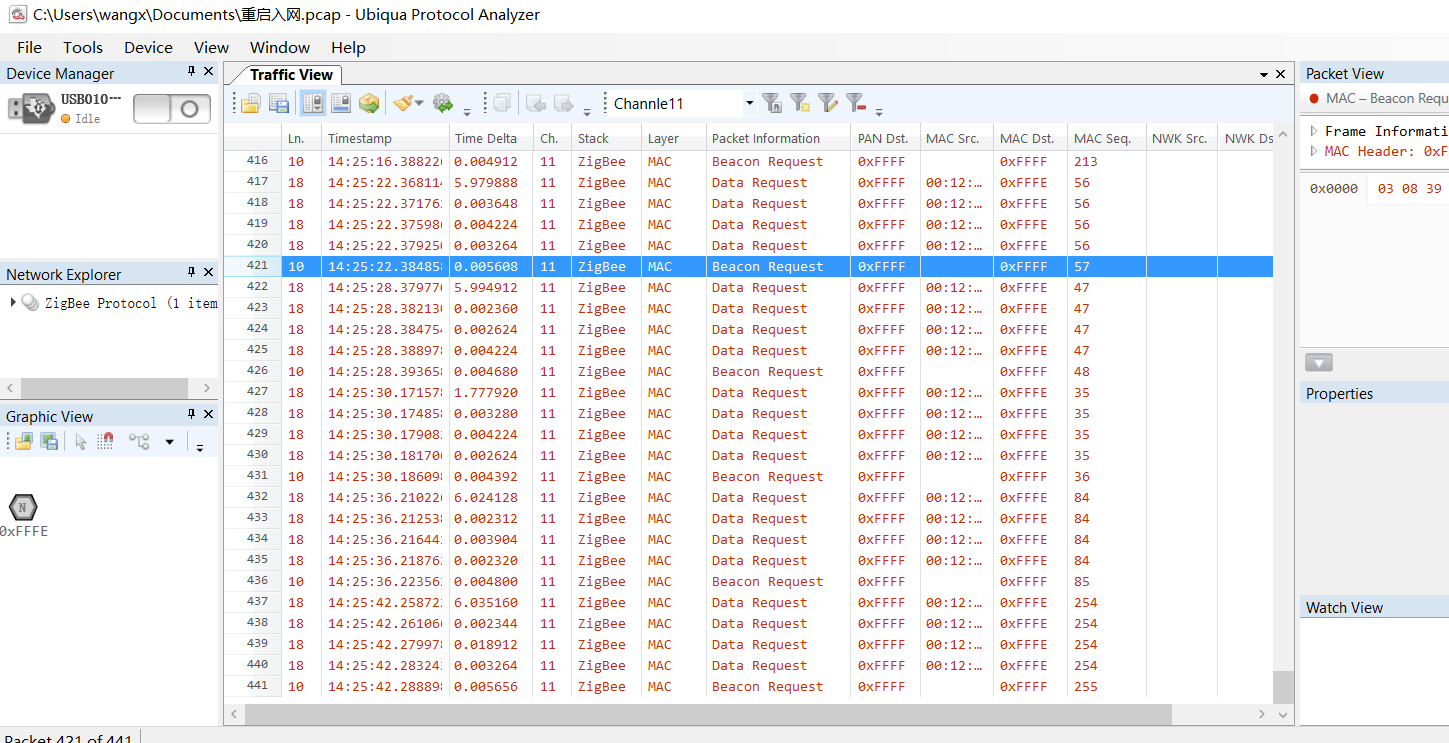The width and height of the screenshot is (1449, 743).
Task: Click the Packet Information column header
Action: tap(778, 138)
